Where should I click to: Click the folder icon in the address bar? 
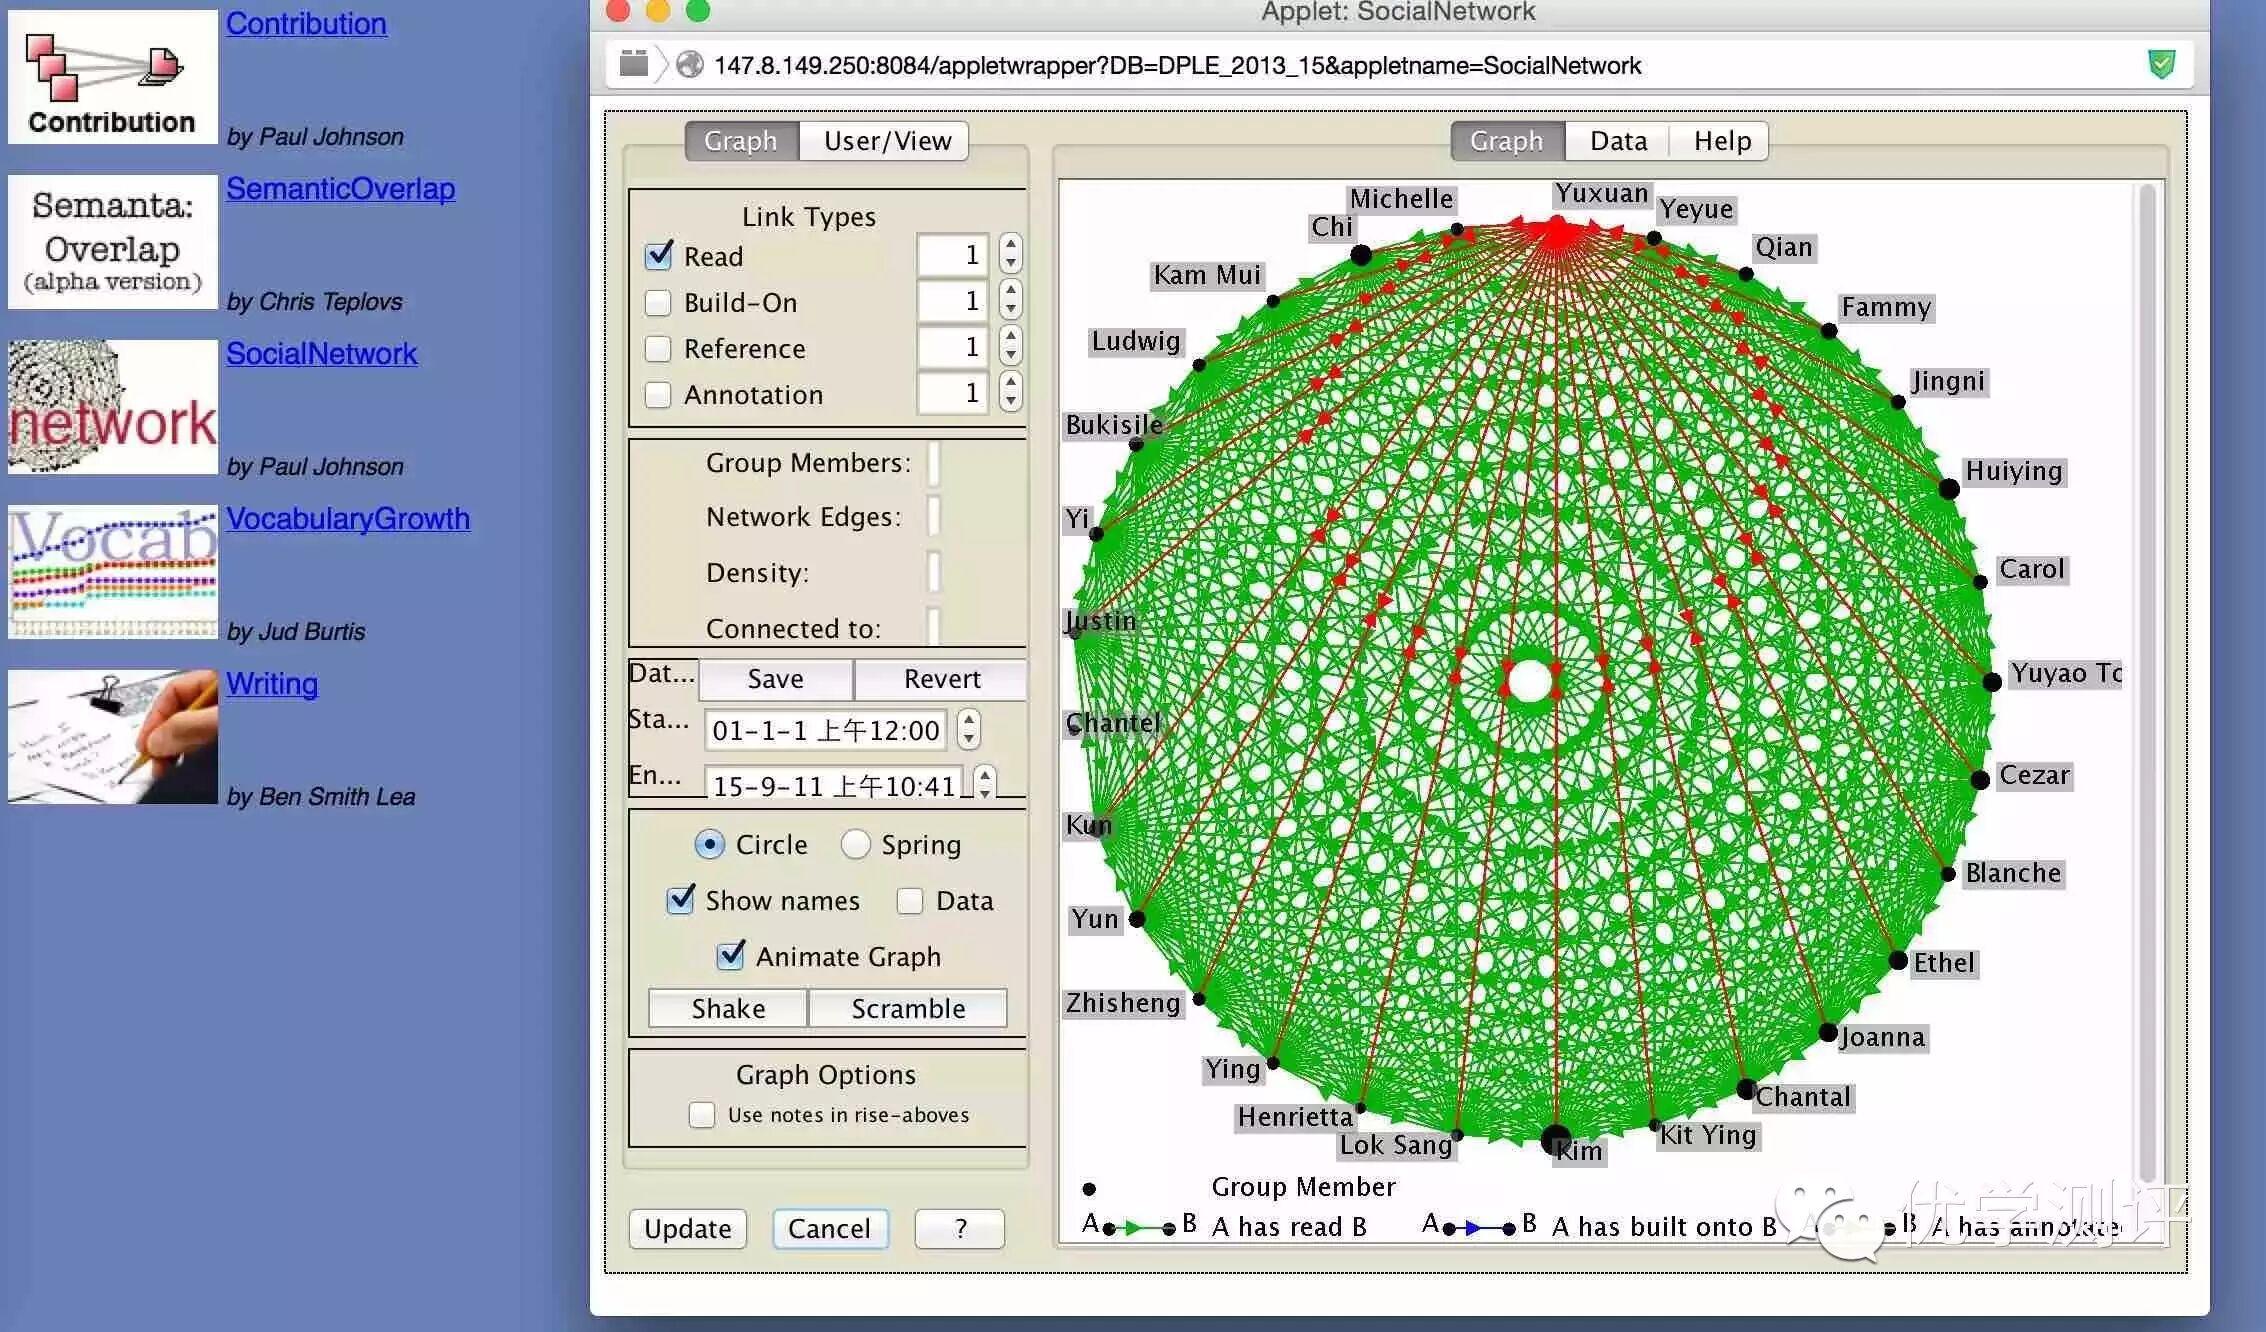click(x=633, y=64)
